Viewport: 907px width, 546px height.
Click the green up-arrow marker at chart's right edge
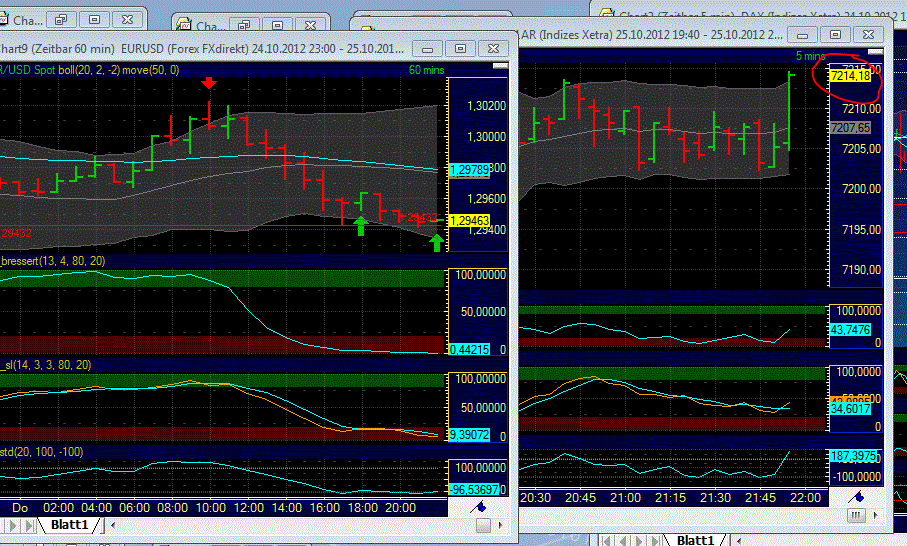(437, 243)
